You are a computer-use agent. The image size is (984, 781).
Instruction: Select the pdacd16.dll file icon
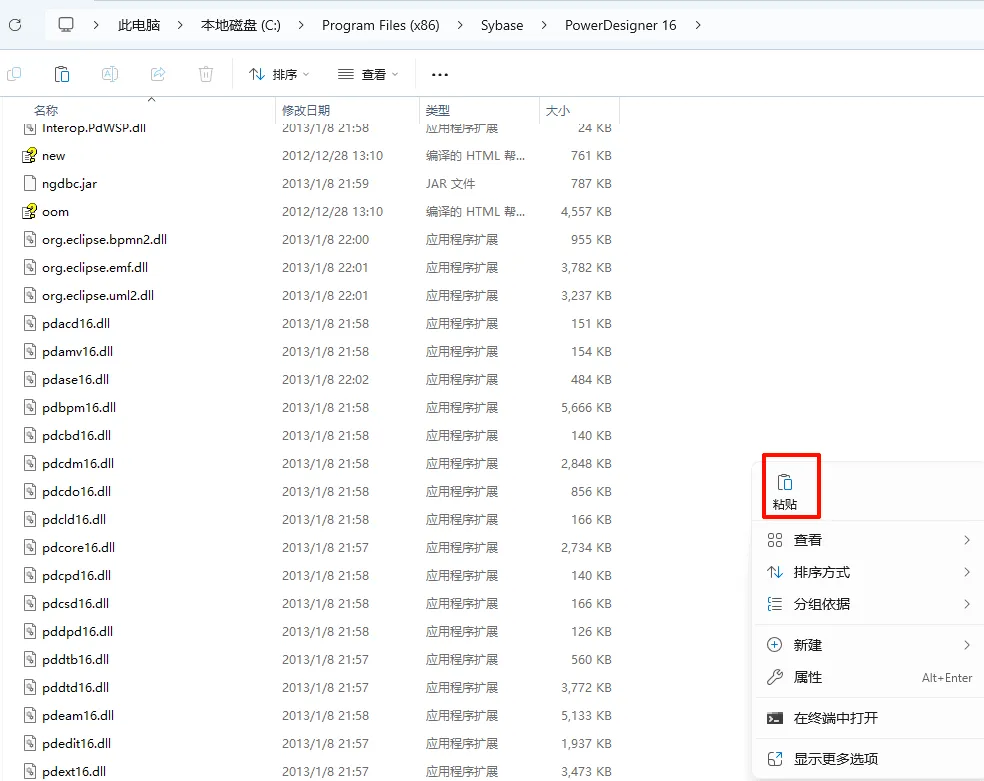(29, 324)
